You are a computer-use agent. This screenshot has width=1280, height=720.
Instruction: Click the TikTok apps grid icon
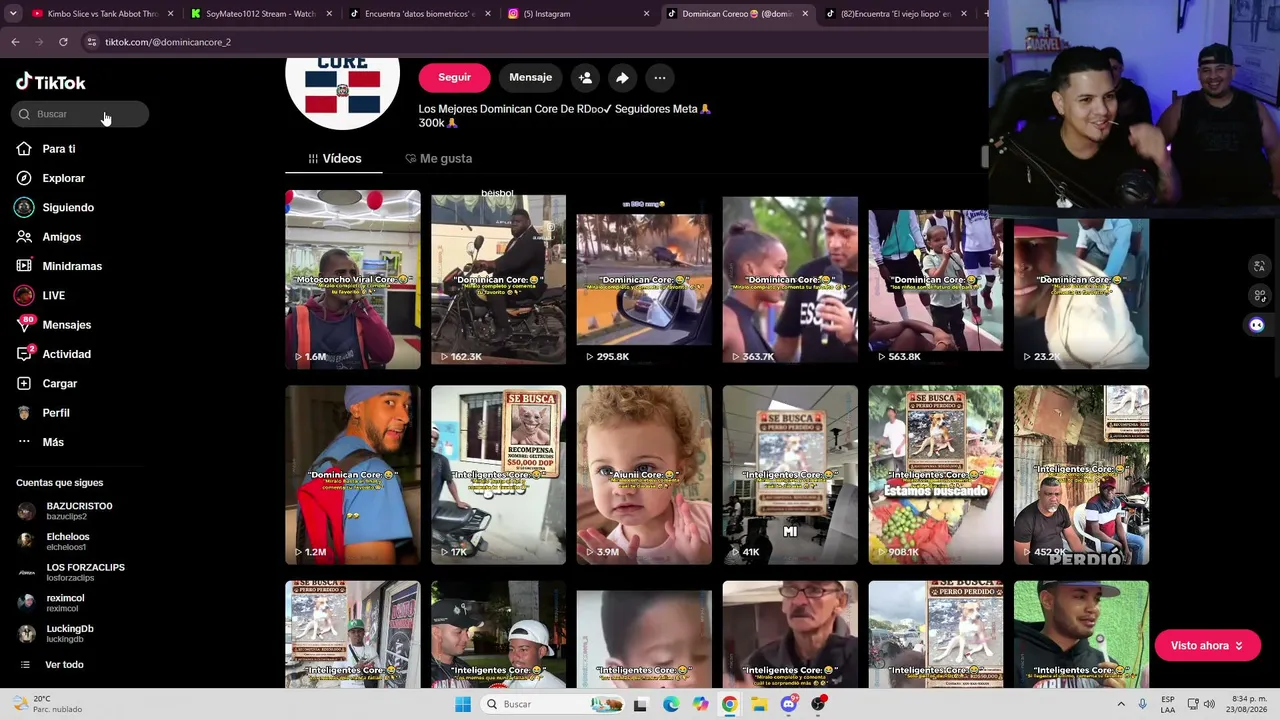(x=1259, y=296)
